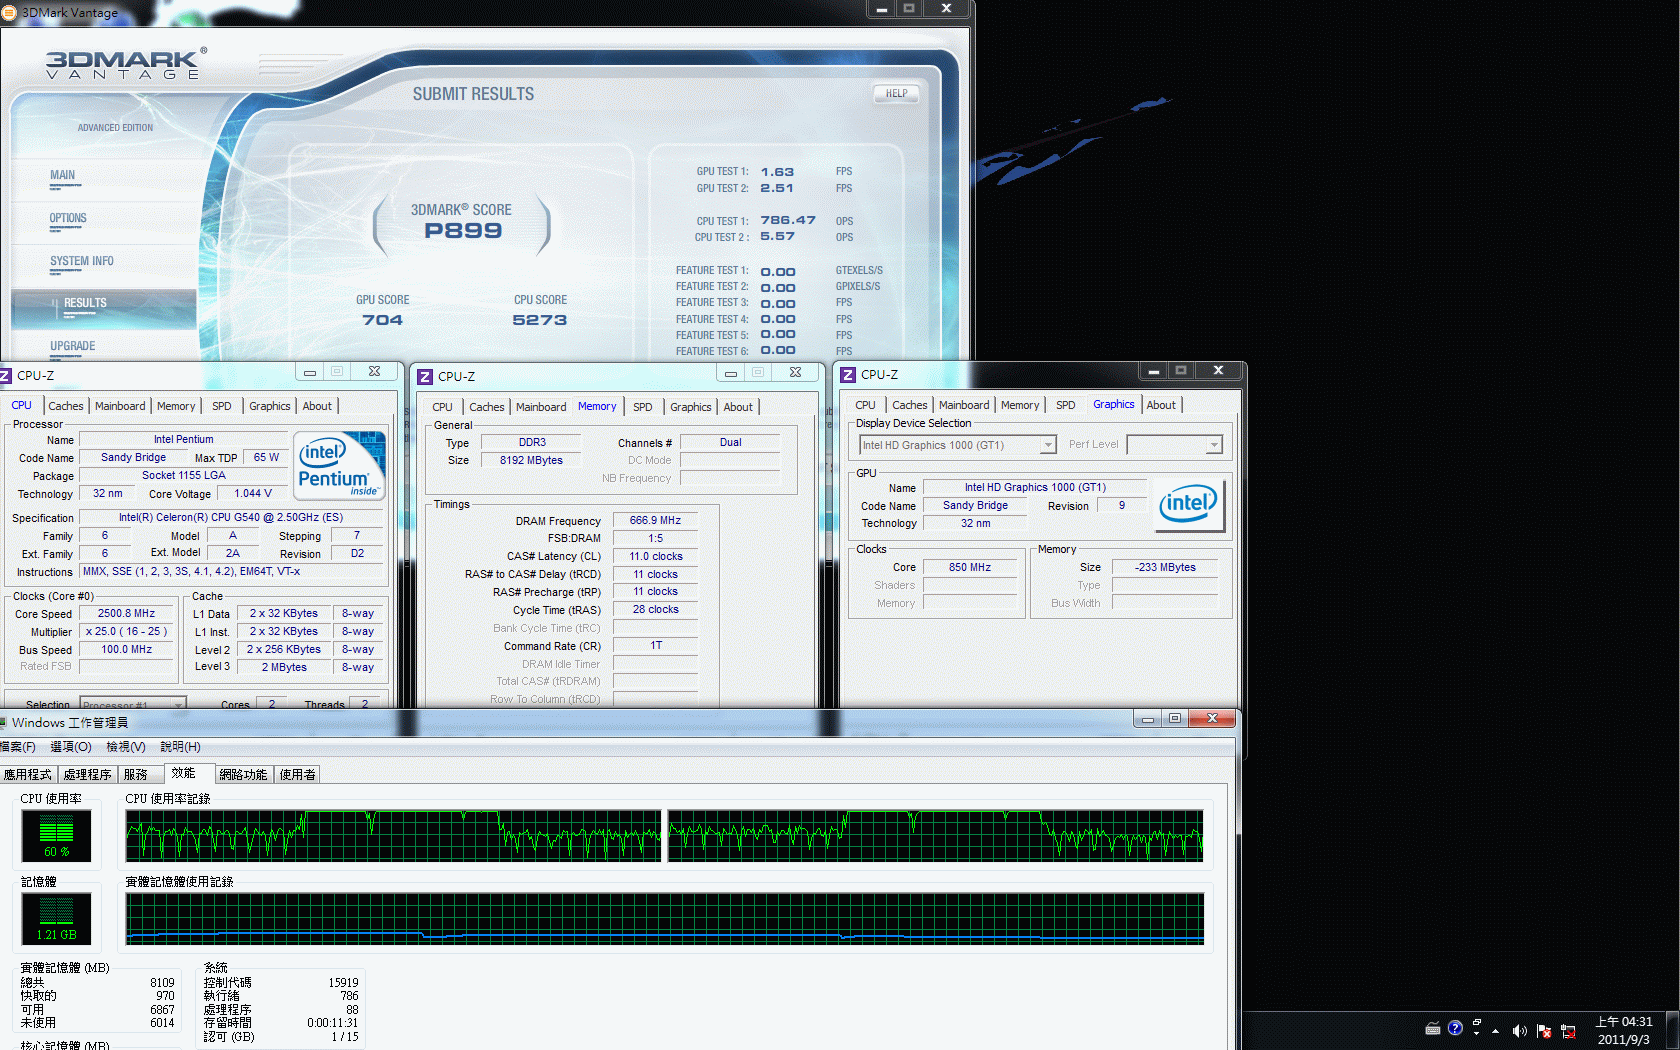The width and height of the screenshot is (1680, 1050).
Task: Click the Specification field Intel Celeron G540
Action: [231, 517]
